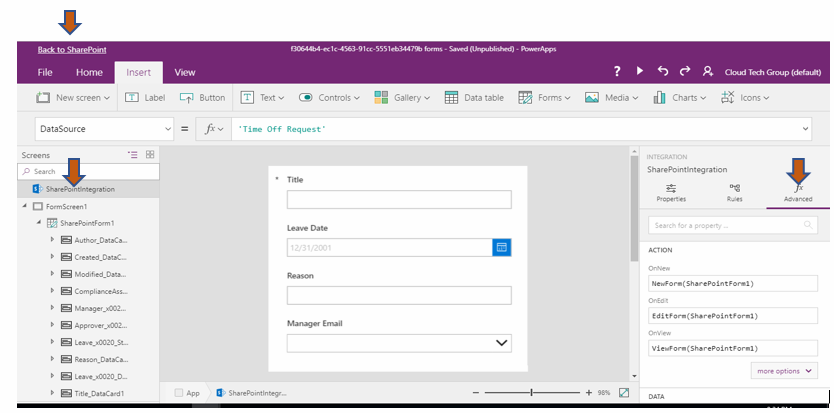This screenshot has width=834, height=413.
Task: Click the Leave Date field
Action: 389,247
